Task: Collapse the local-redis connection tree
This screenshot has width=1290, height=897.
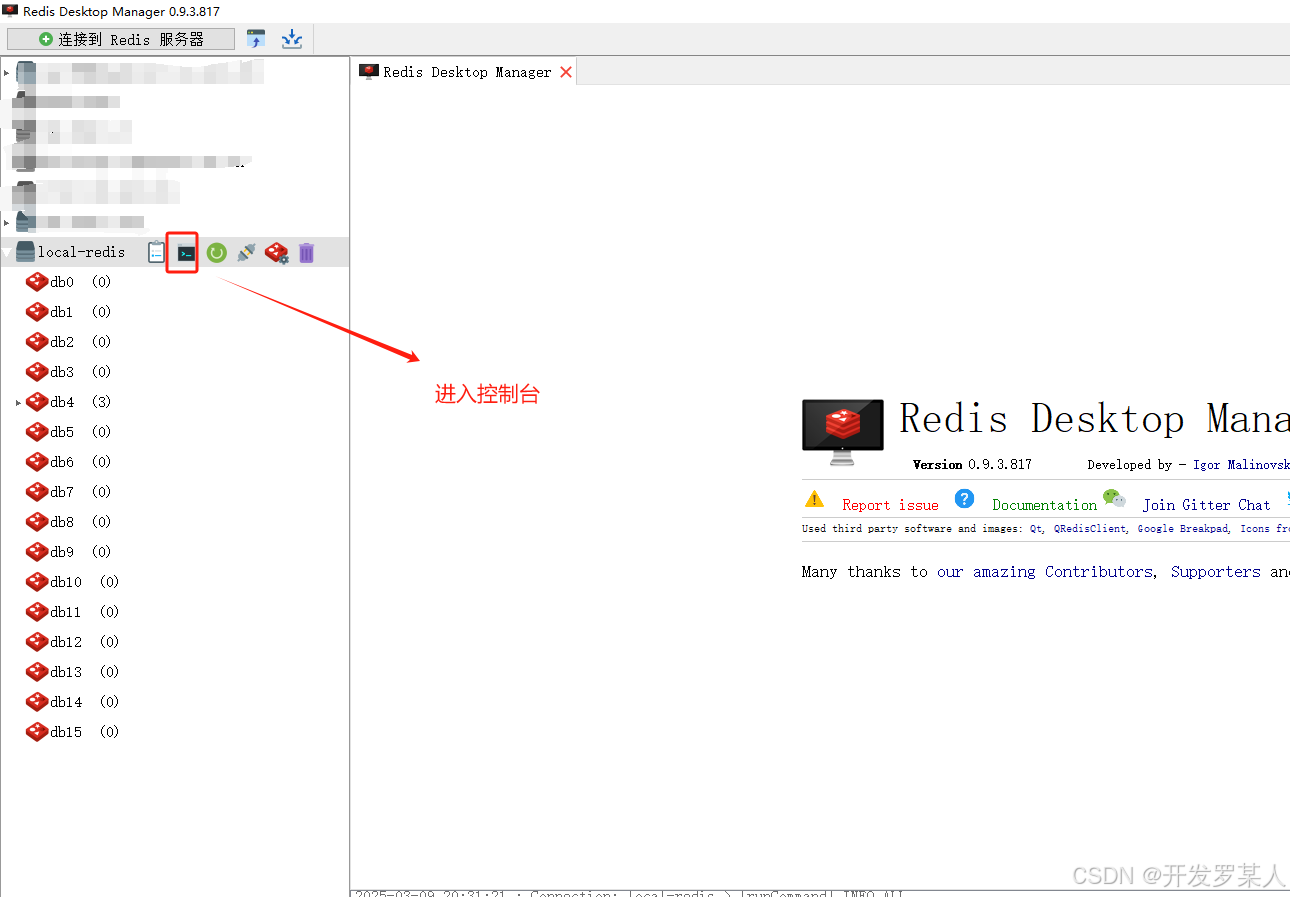Action: (x=8, y=251)
